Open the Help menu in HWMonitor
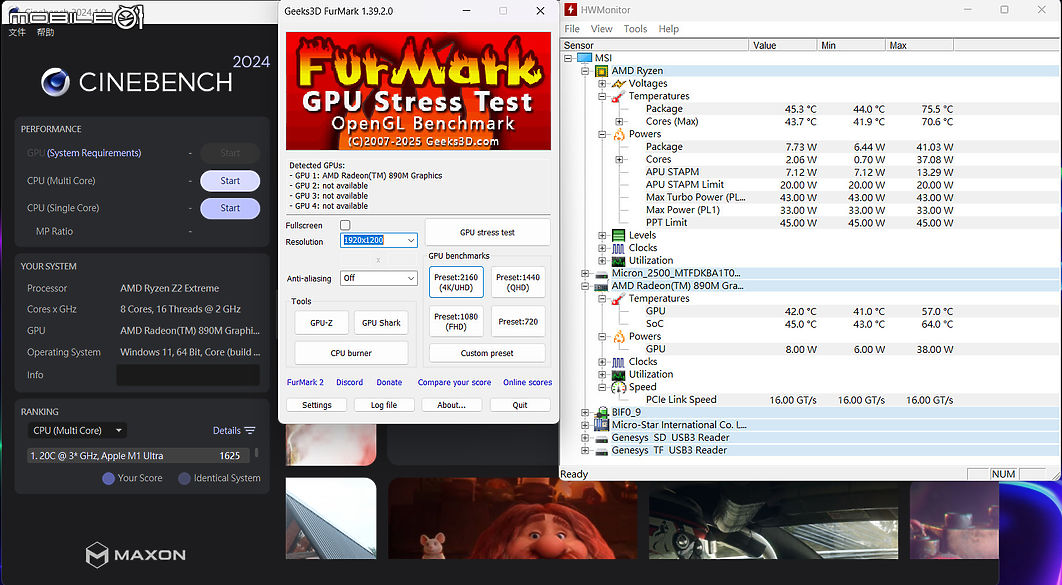1062x585 pixels. 668,29
